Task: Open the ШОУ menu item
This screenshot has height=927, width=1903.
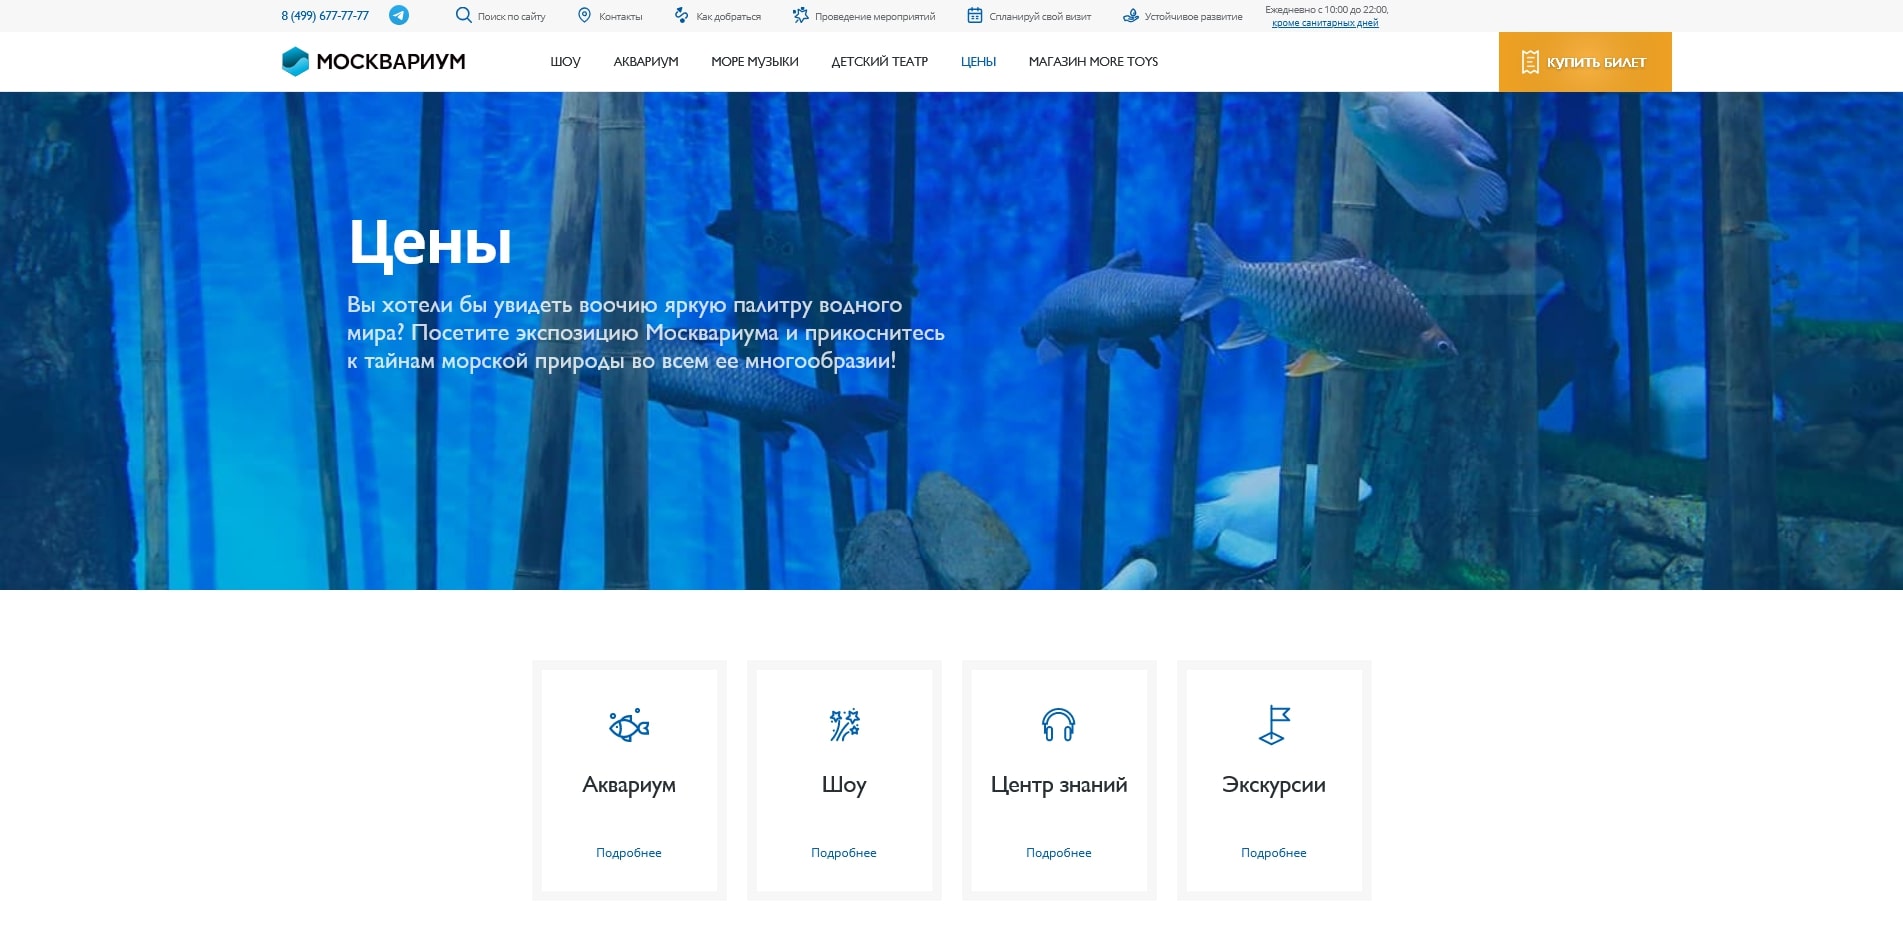Action: click(x=565, y=62)
